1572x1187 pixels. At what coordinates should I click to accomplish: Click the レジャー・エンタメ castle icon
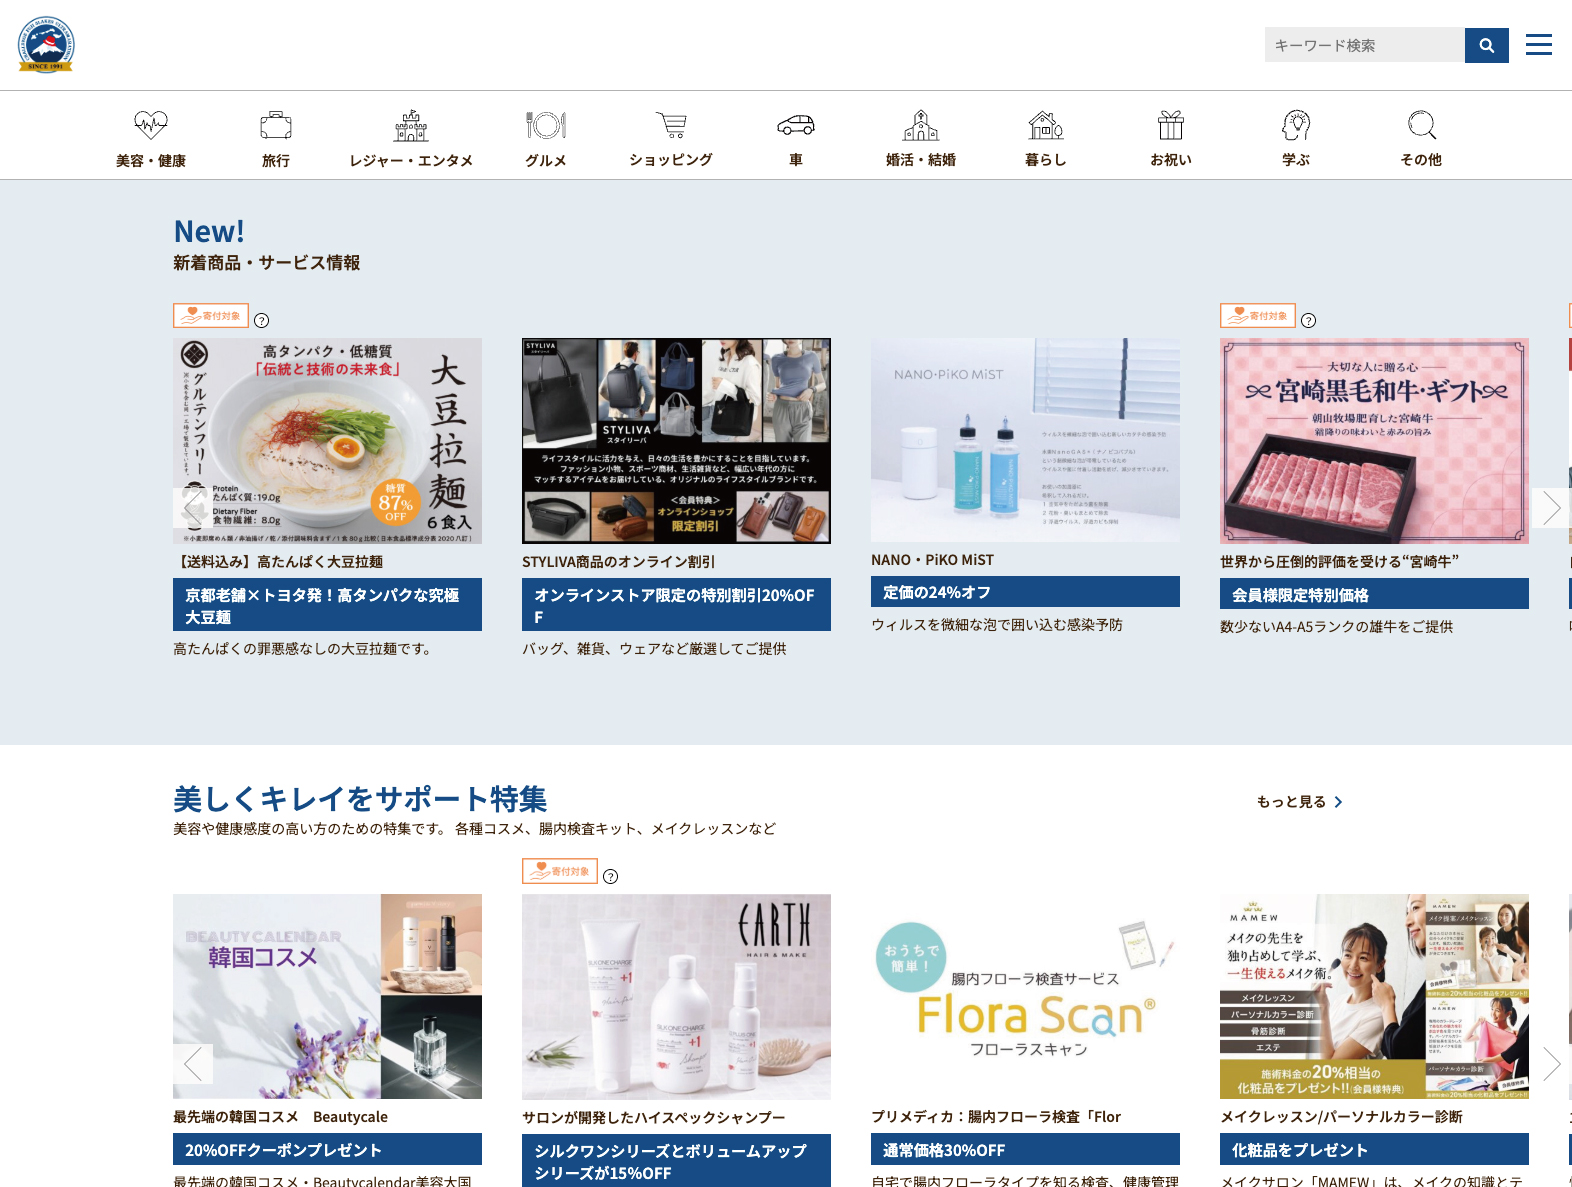(x=411, y=125)
